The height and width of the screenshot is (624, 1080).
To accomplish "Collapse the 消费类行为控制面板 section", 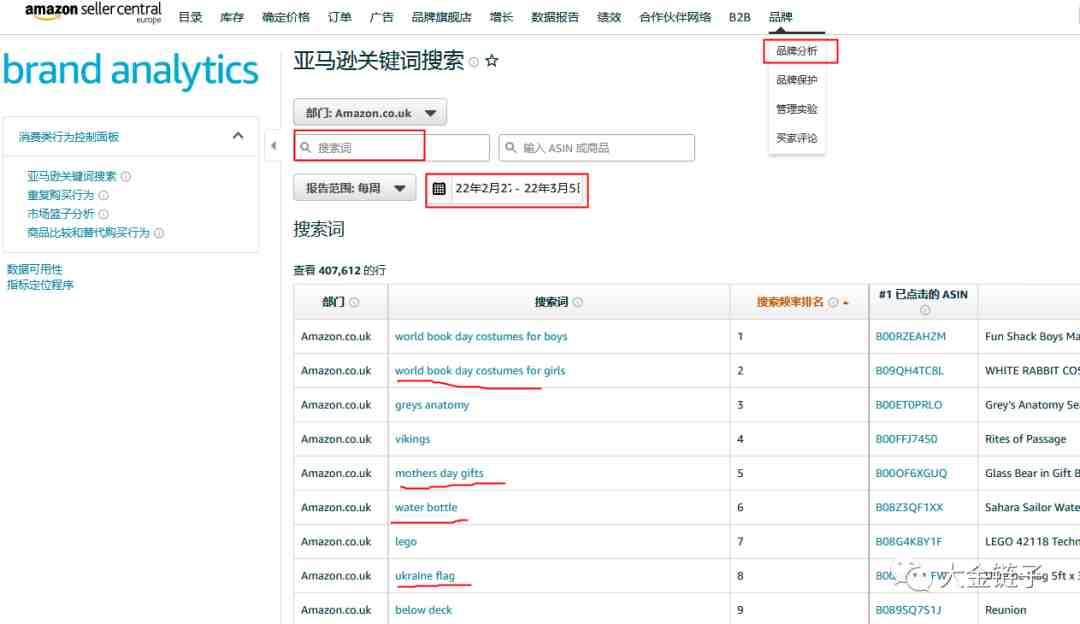I will 238,136.
